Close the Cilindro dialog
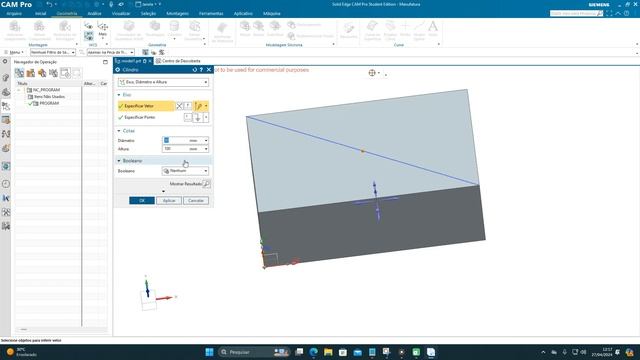 [x=209, y=70]
